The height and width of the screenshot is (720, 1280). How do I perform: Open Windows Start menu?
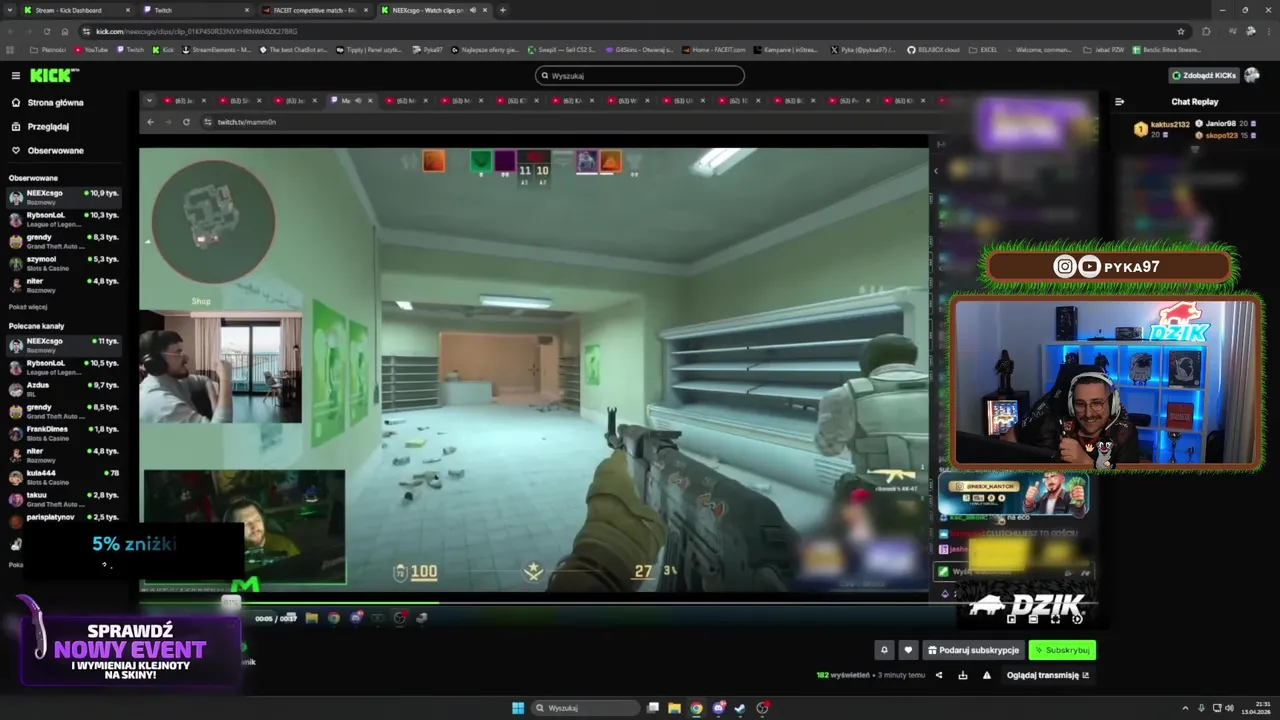coord(518,708)
